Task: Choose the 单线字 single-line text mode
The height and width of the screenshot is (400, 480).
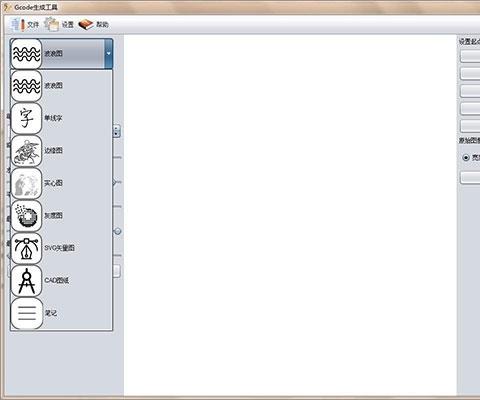Action: (x=62, y=118)
